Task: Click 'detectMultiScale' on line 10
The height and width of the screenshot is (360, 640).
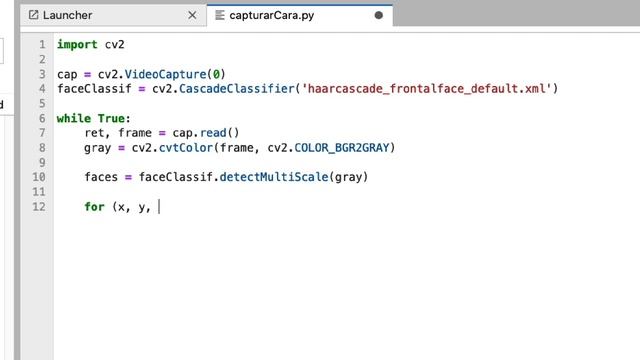Action: click(x=274, y=177)
